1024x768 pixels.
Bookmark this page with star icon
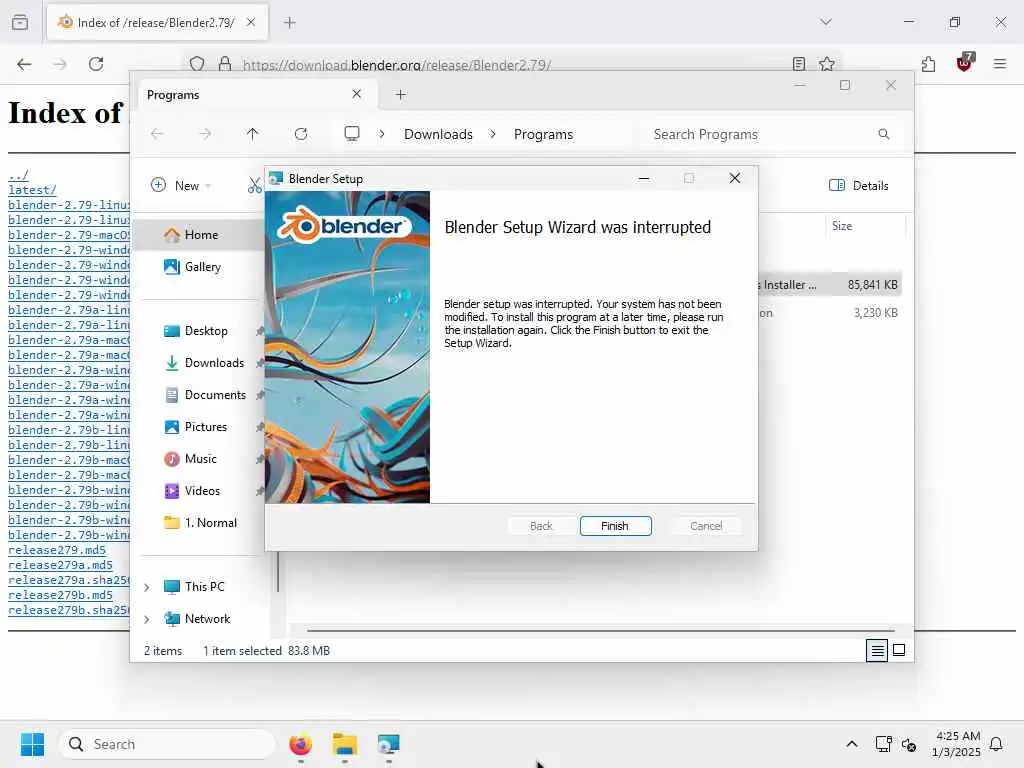coord(827,64)
